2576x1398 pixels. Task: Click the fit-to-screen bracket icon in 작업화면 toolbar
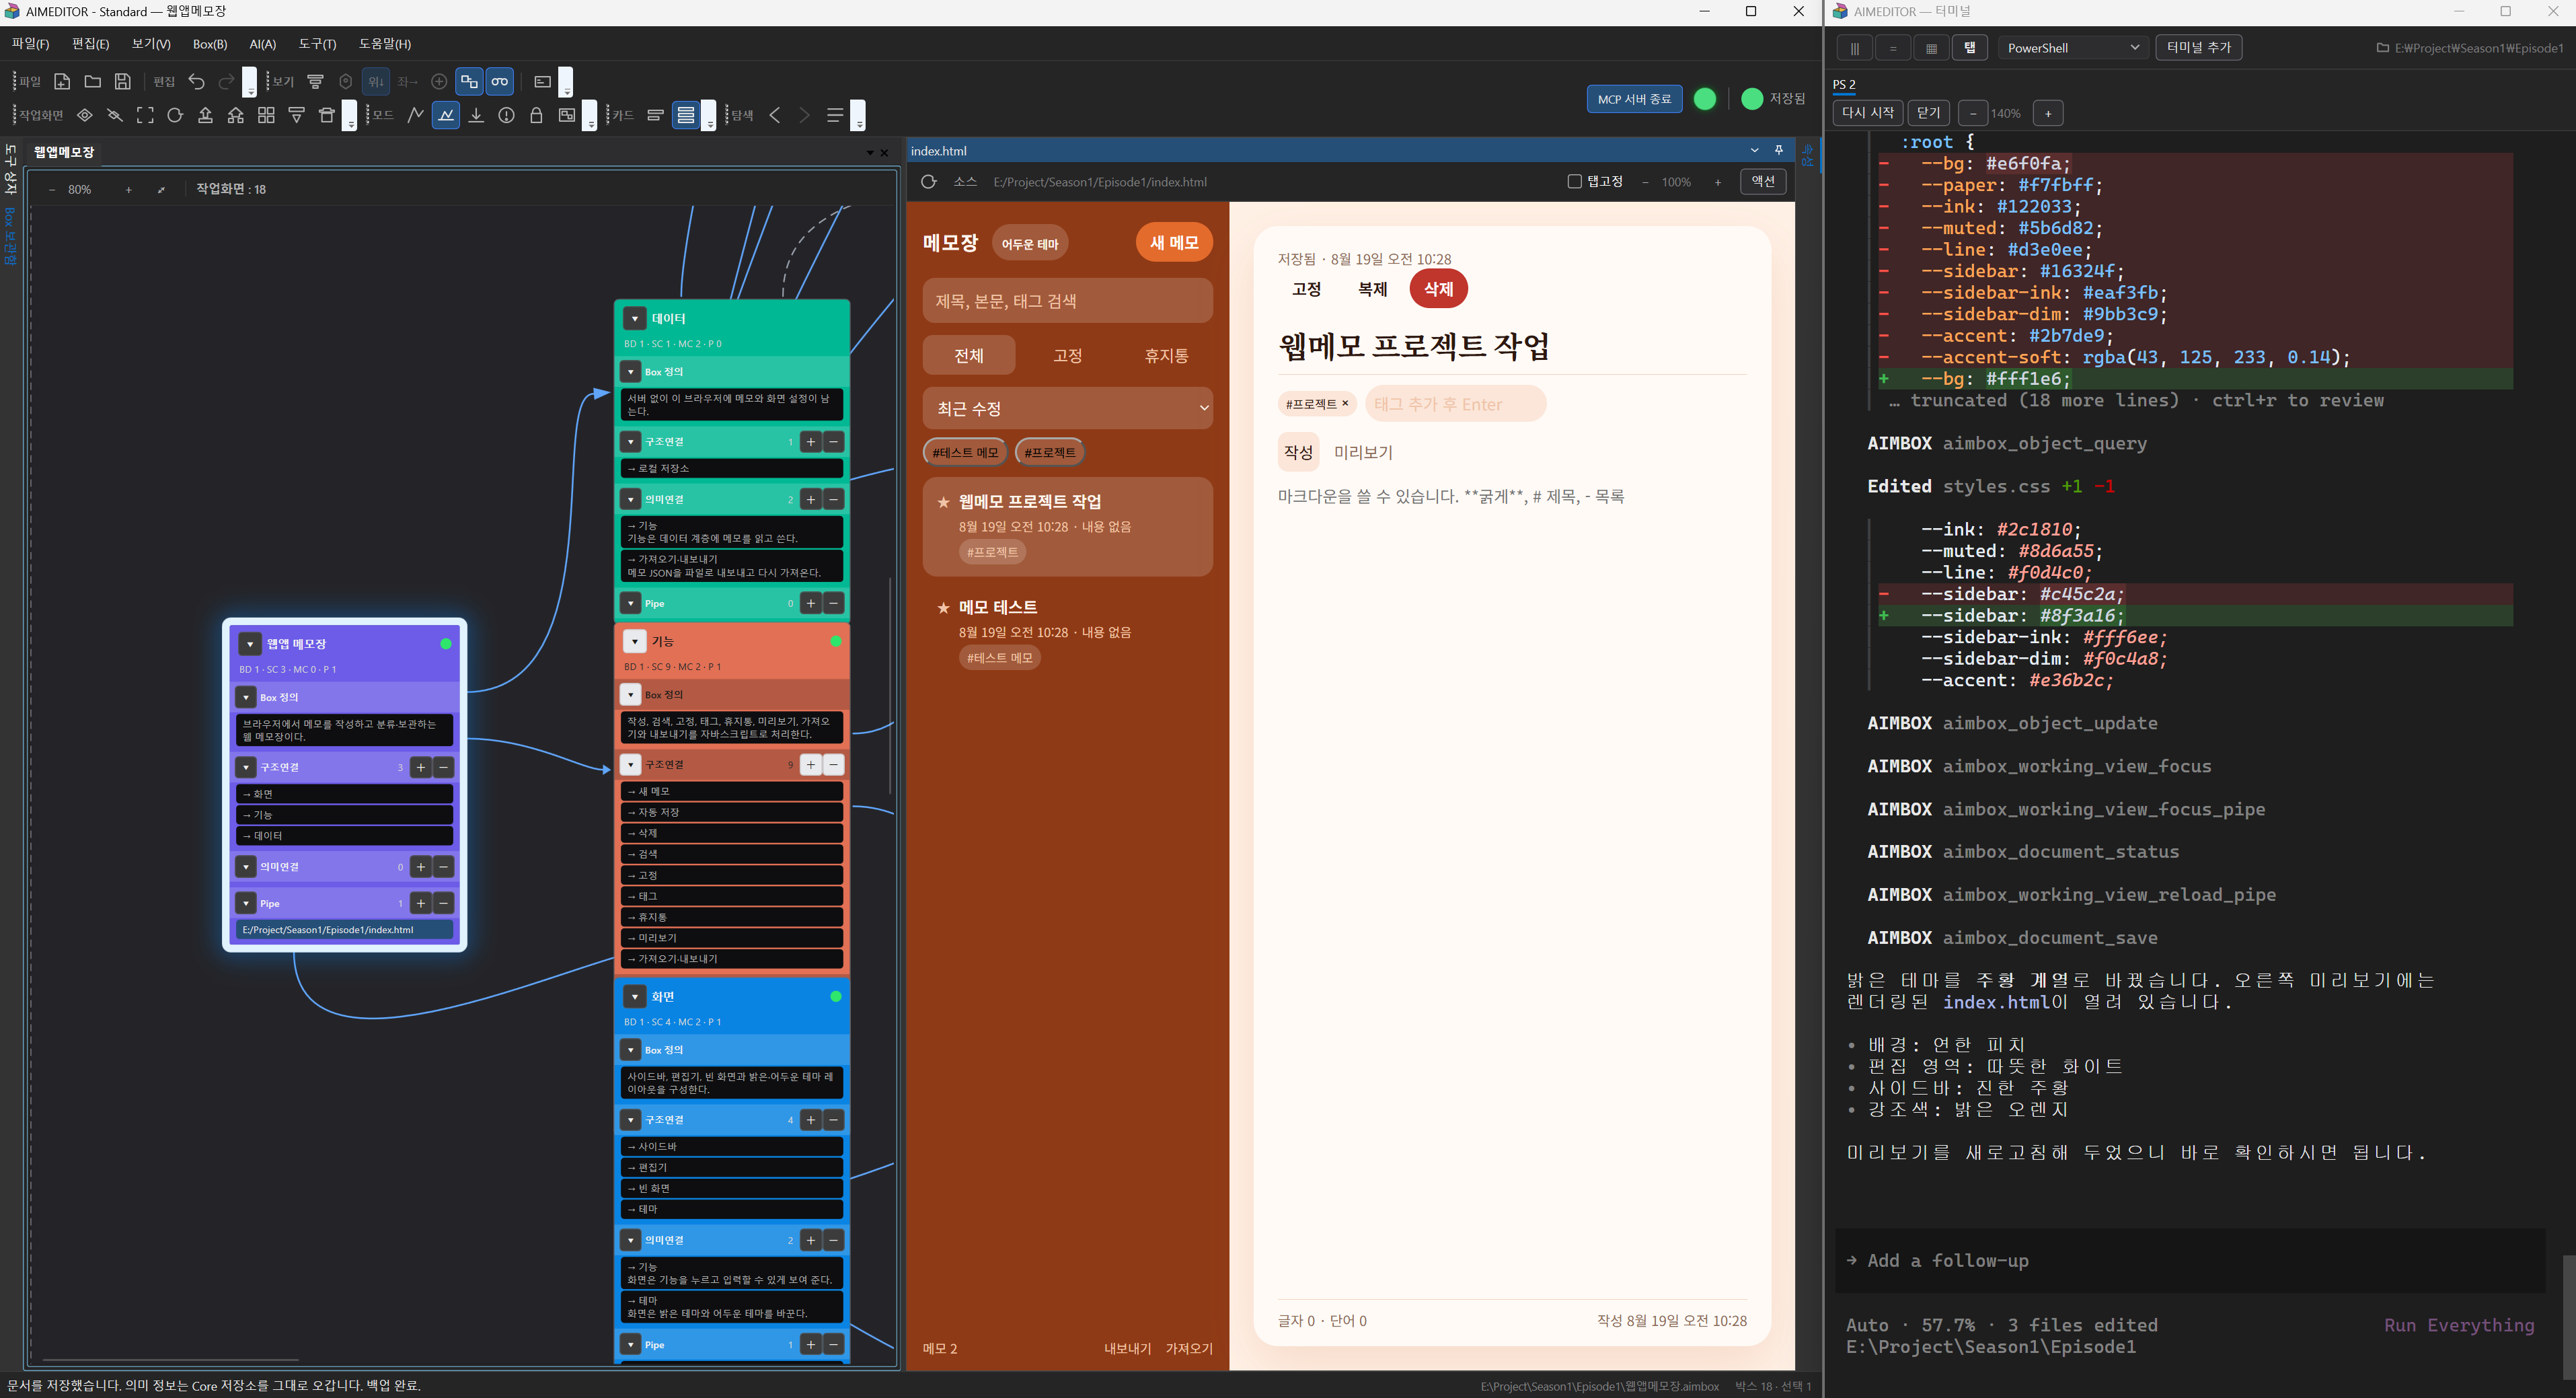pos(145,115)
